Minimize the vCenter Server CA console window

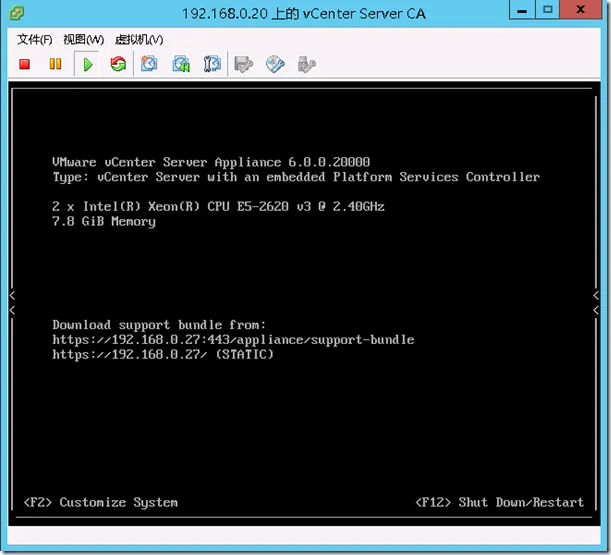[522, 10]
